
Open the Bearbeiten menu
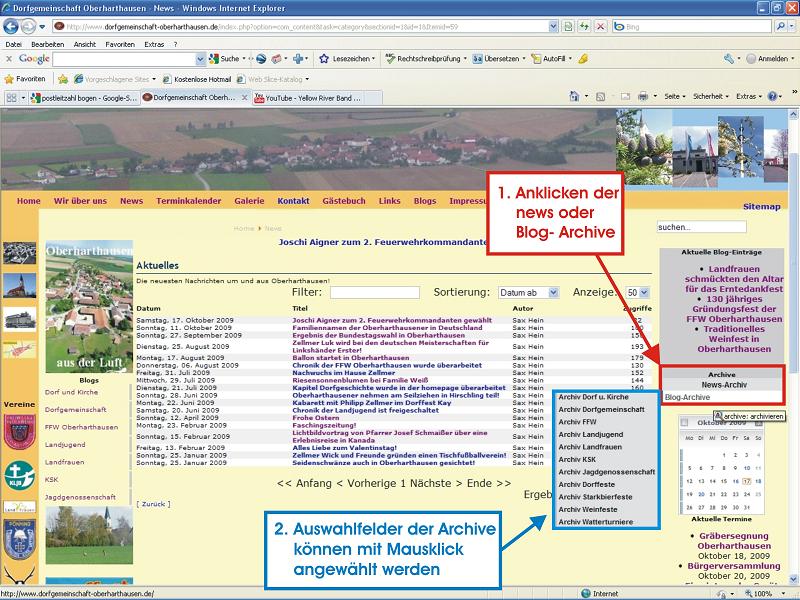click(47, 44)
